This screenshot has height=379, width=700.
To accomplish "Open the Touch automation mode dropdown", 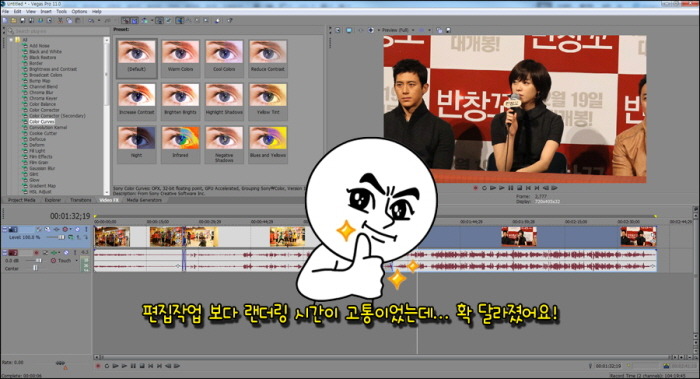I will point(65,261).
